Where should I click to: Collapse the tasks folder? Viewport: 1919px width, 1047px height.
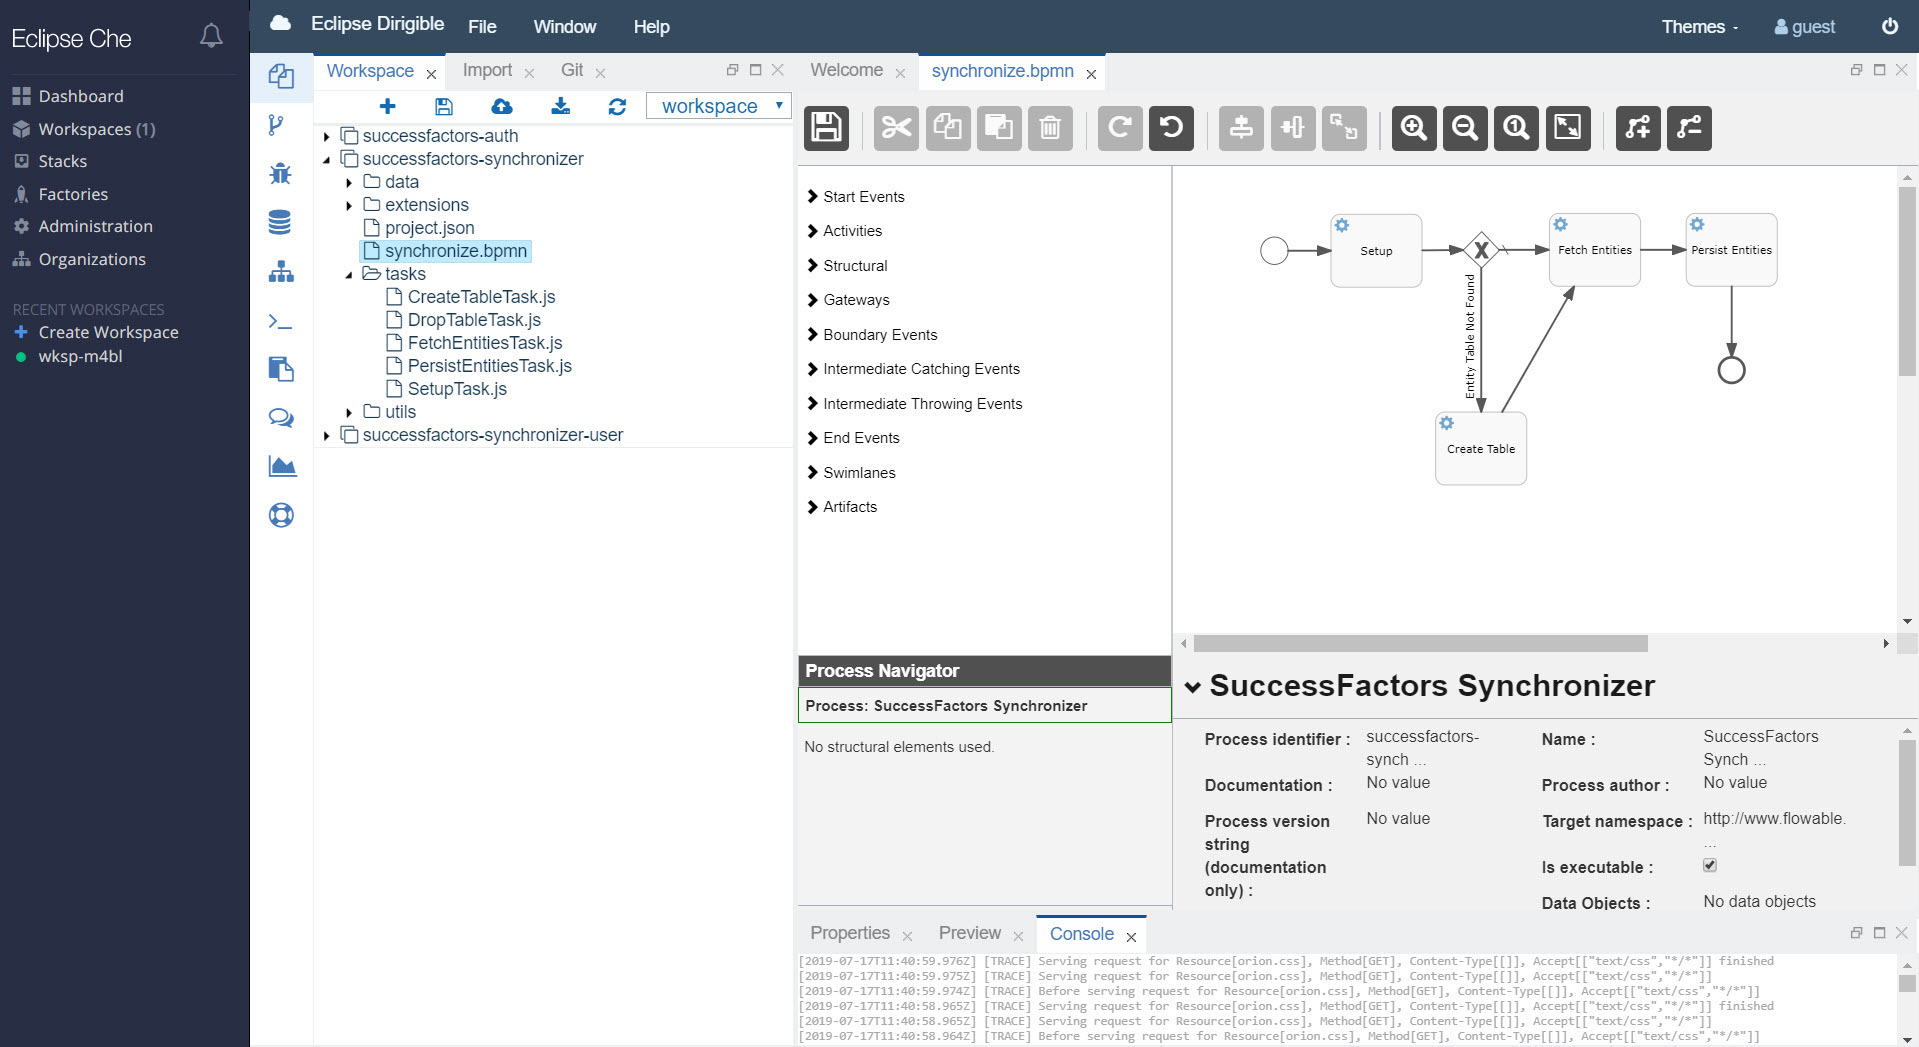point(349,274)
